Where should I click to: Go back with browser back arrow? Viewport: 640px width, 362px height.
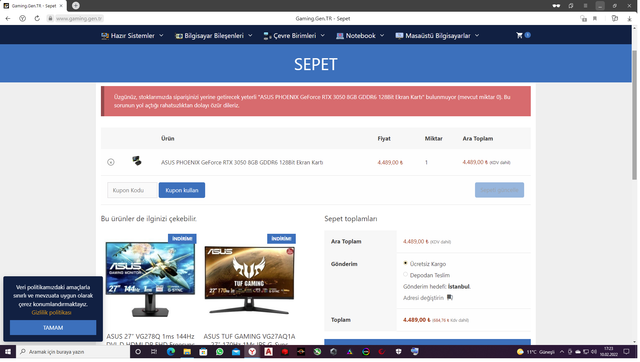[8, 18]
